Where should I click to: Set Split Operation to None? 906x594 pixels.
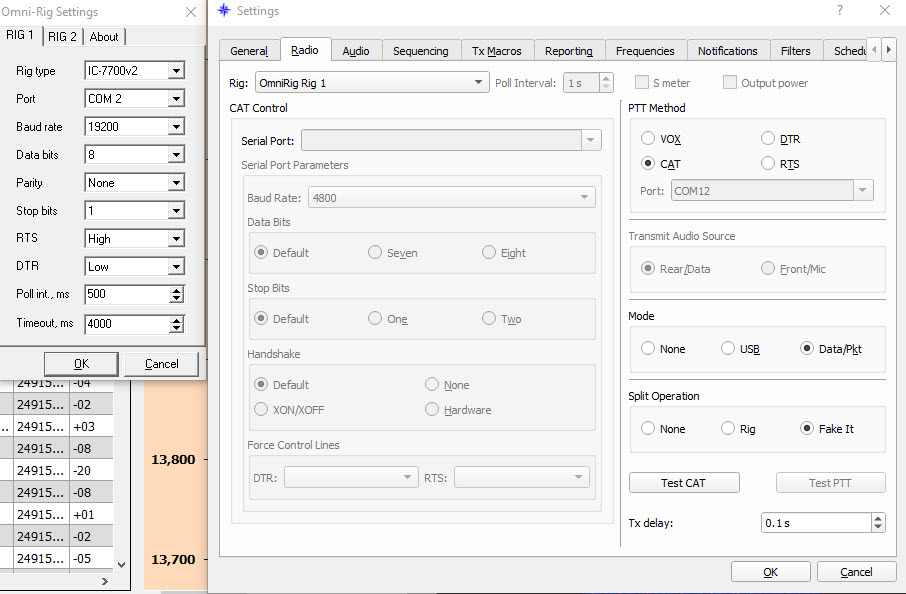pos(648,428)
